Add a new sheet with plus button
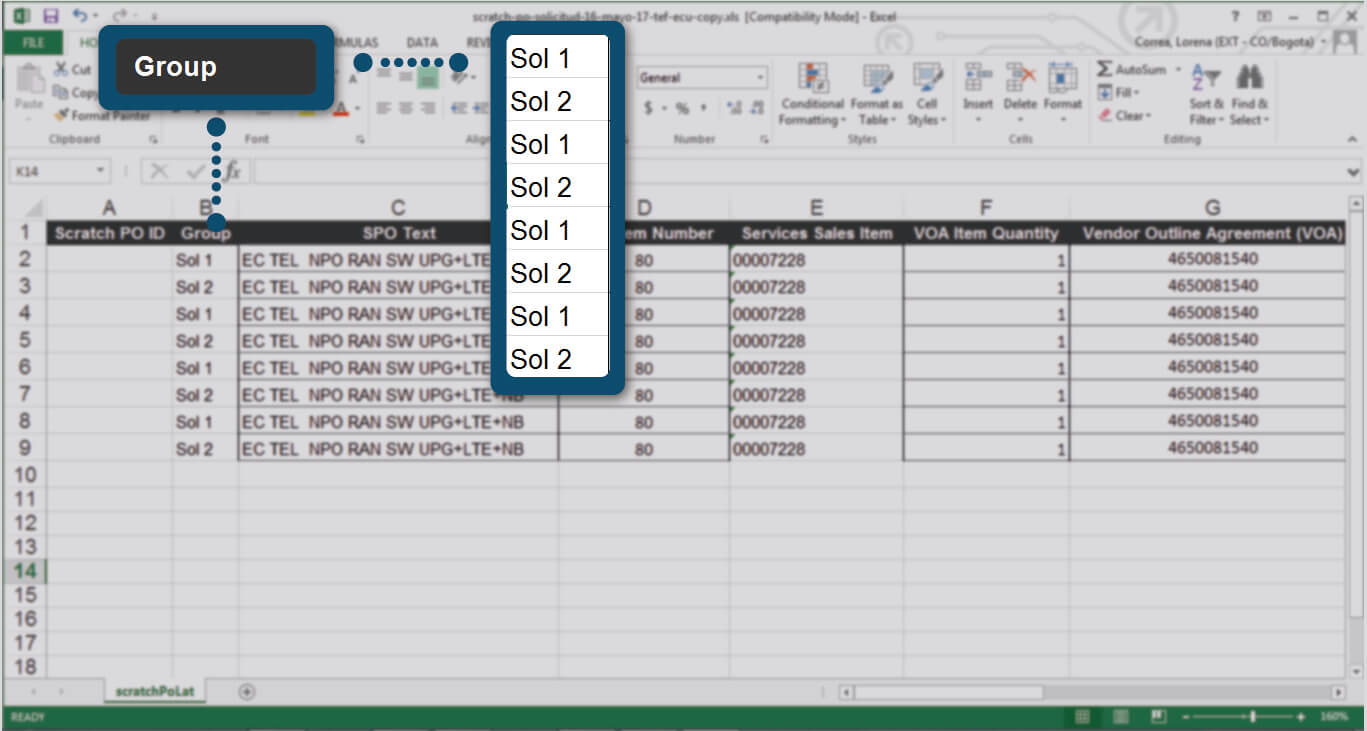This screenshot has height=731, width=1367. click(247, 691)
